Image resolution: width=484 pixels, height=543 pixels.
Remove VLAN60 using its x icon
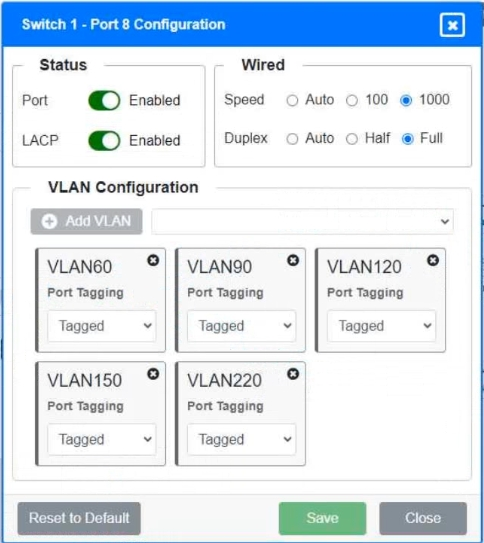coord(153,260)
